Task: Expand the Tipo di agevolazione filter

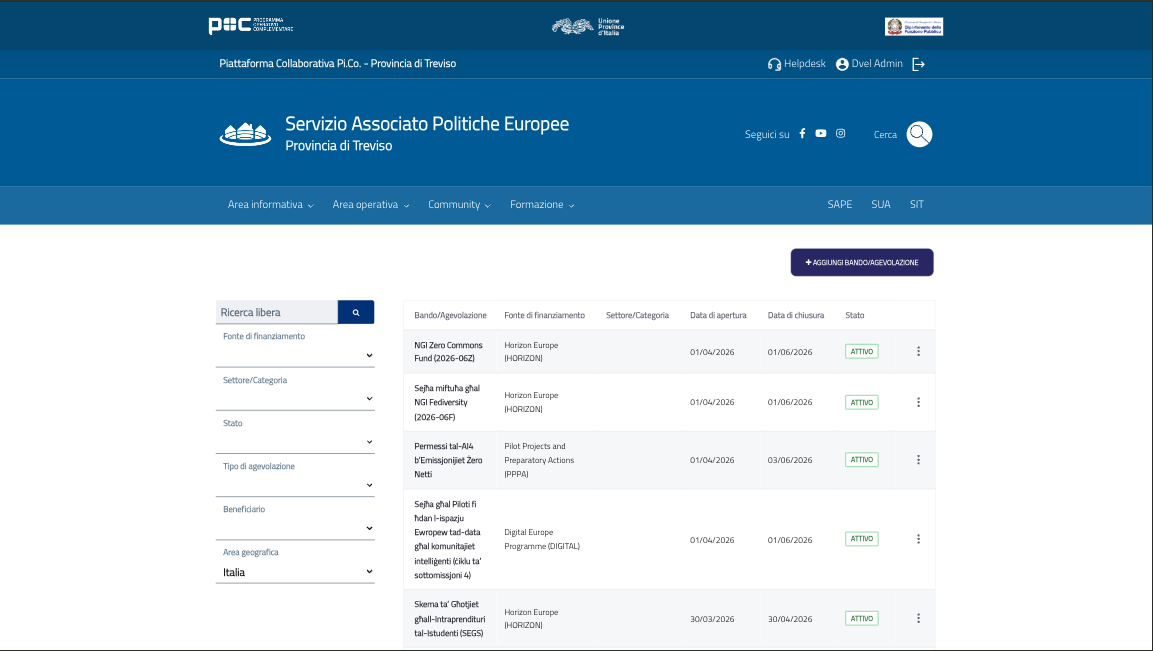Action: [x=369, y=484]
